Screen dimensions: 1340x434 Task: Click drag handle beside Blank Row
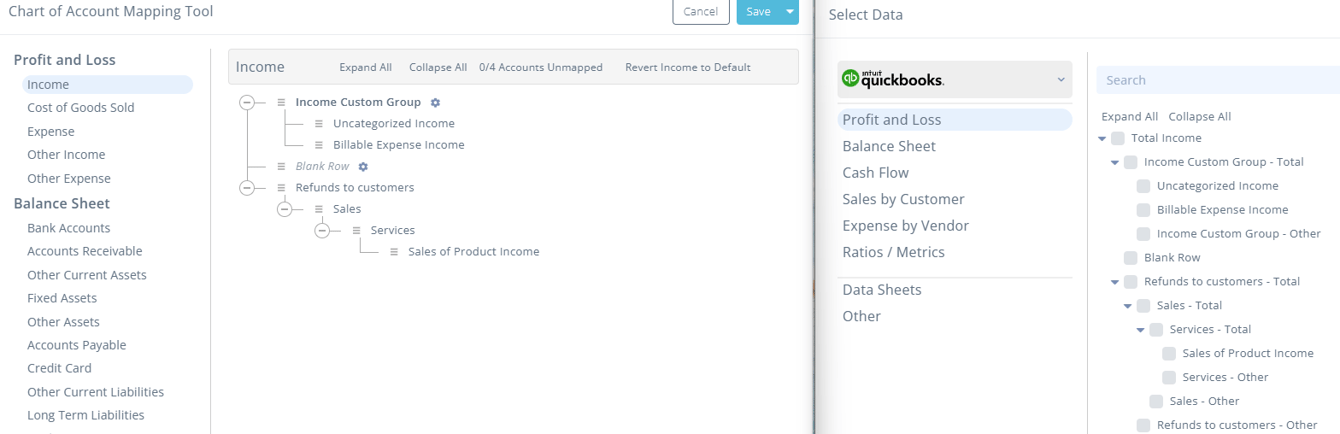(282, 166)
